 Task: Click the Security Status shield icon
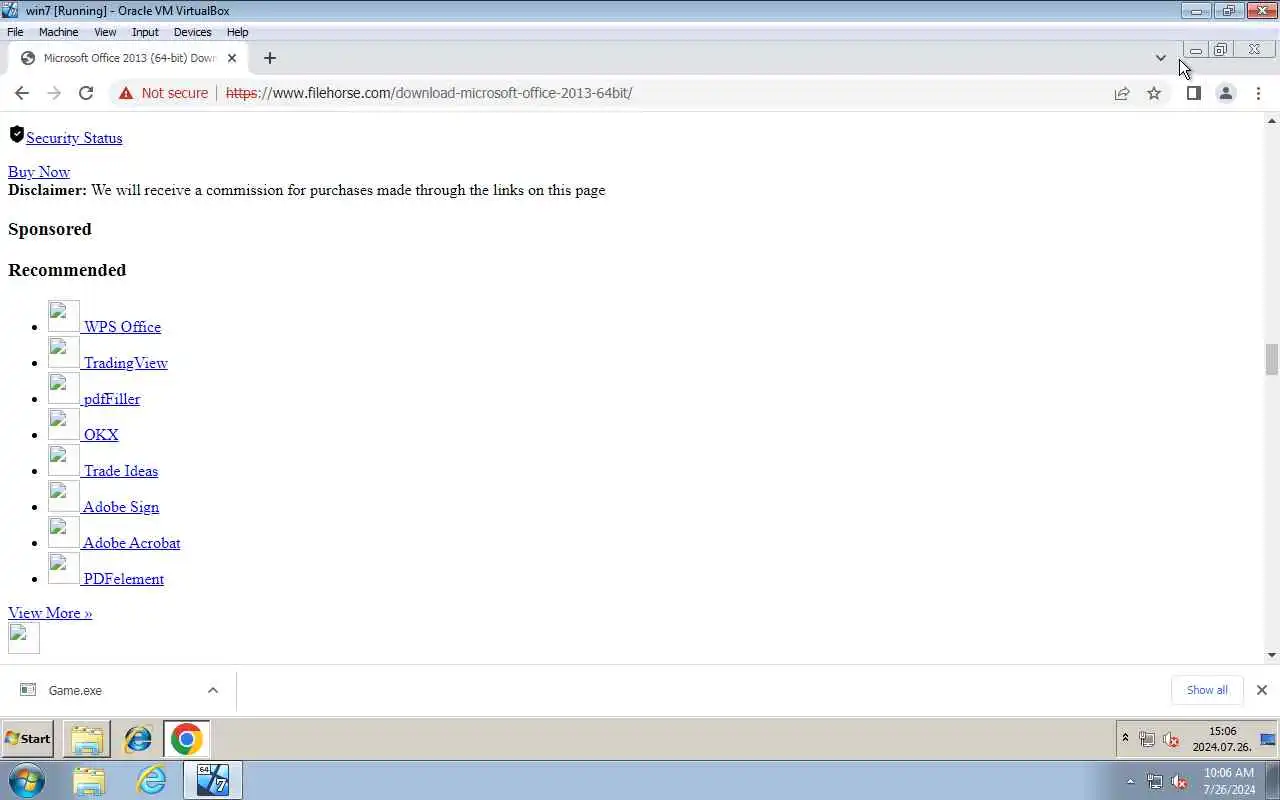[x=16, y=134]
